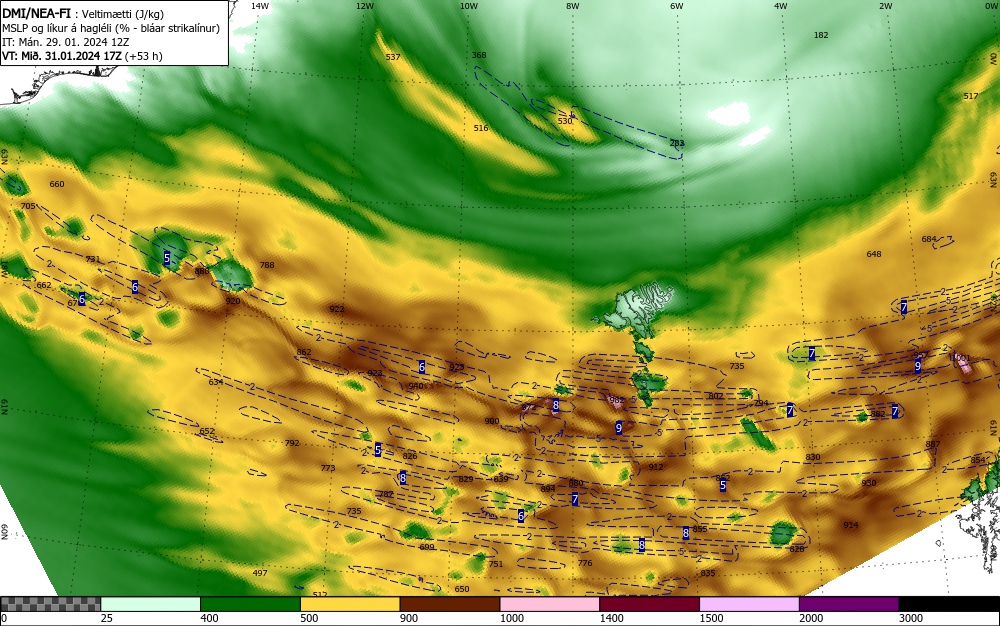
Task: Pick the dark green 400–500 legend swatch
Action: [x=250, y=604]
